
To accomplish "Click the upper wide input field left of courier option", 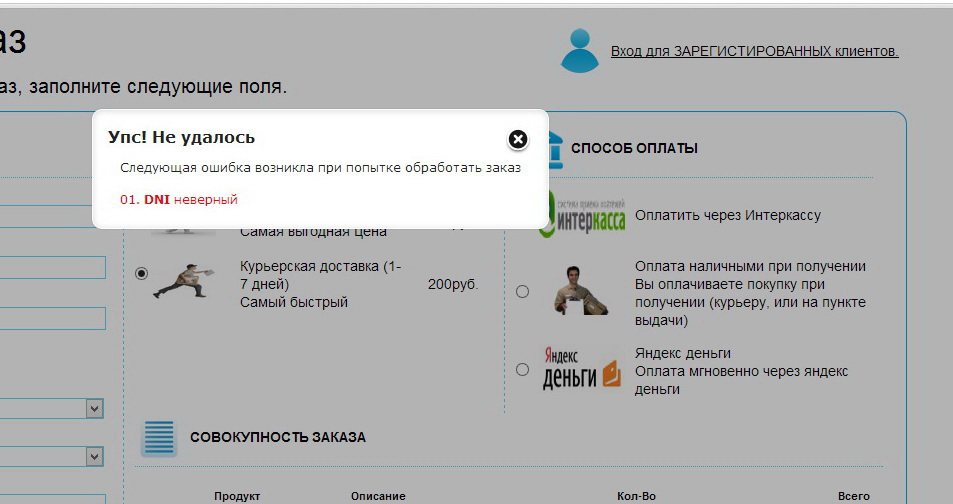I will point(52,268).
